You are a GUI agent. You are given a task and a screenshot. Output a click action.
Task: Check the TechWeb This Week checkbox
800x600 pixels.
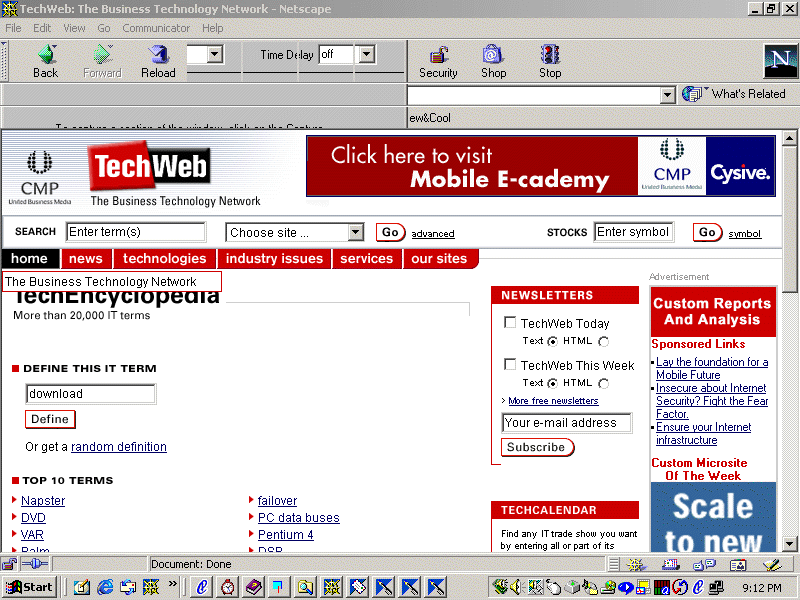click(x=510, y=364)
